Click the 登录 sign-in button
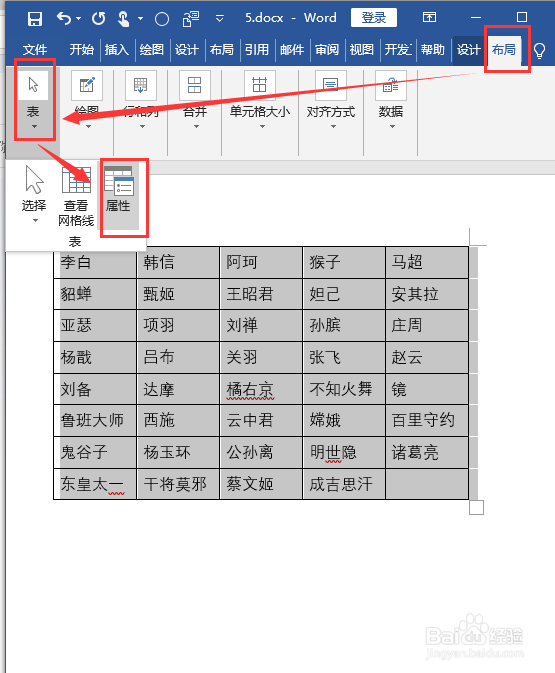The width and height of the screenshot is (555, 673). [373, 18]
